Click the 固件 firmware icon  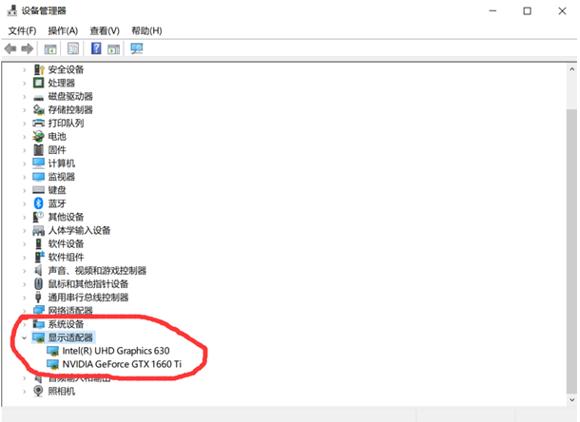[38, 150]
